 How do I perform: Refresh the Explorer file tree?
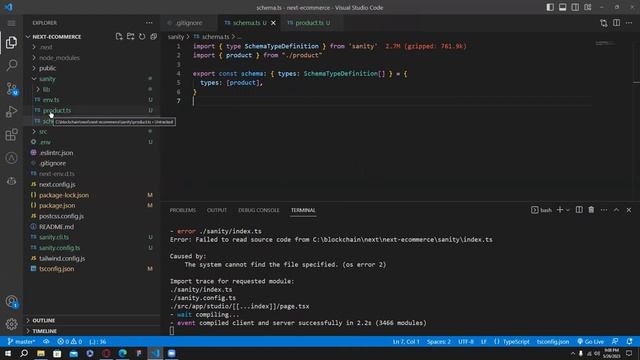(142, 37)
